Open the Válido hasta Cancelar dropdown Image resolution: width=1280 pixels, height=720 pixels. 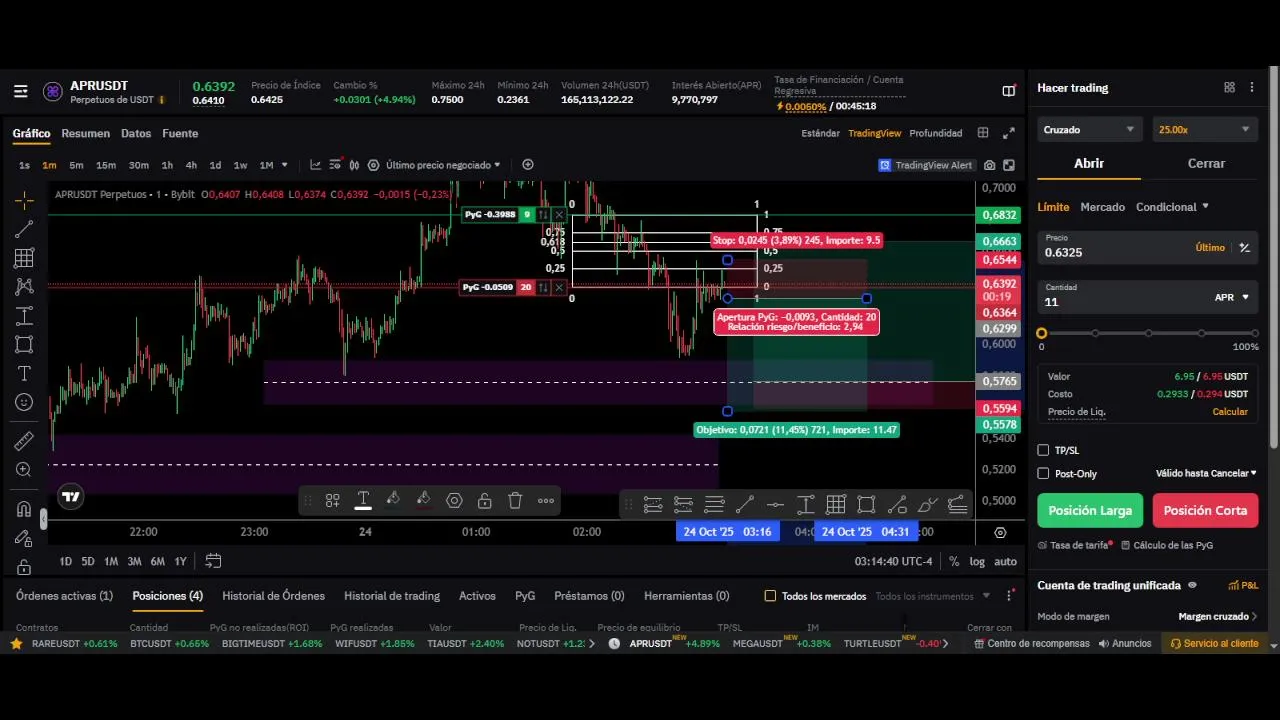(x=1206, y=474)
